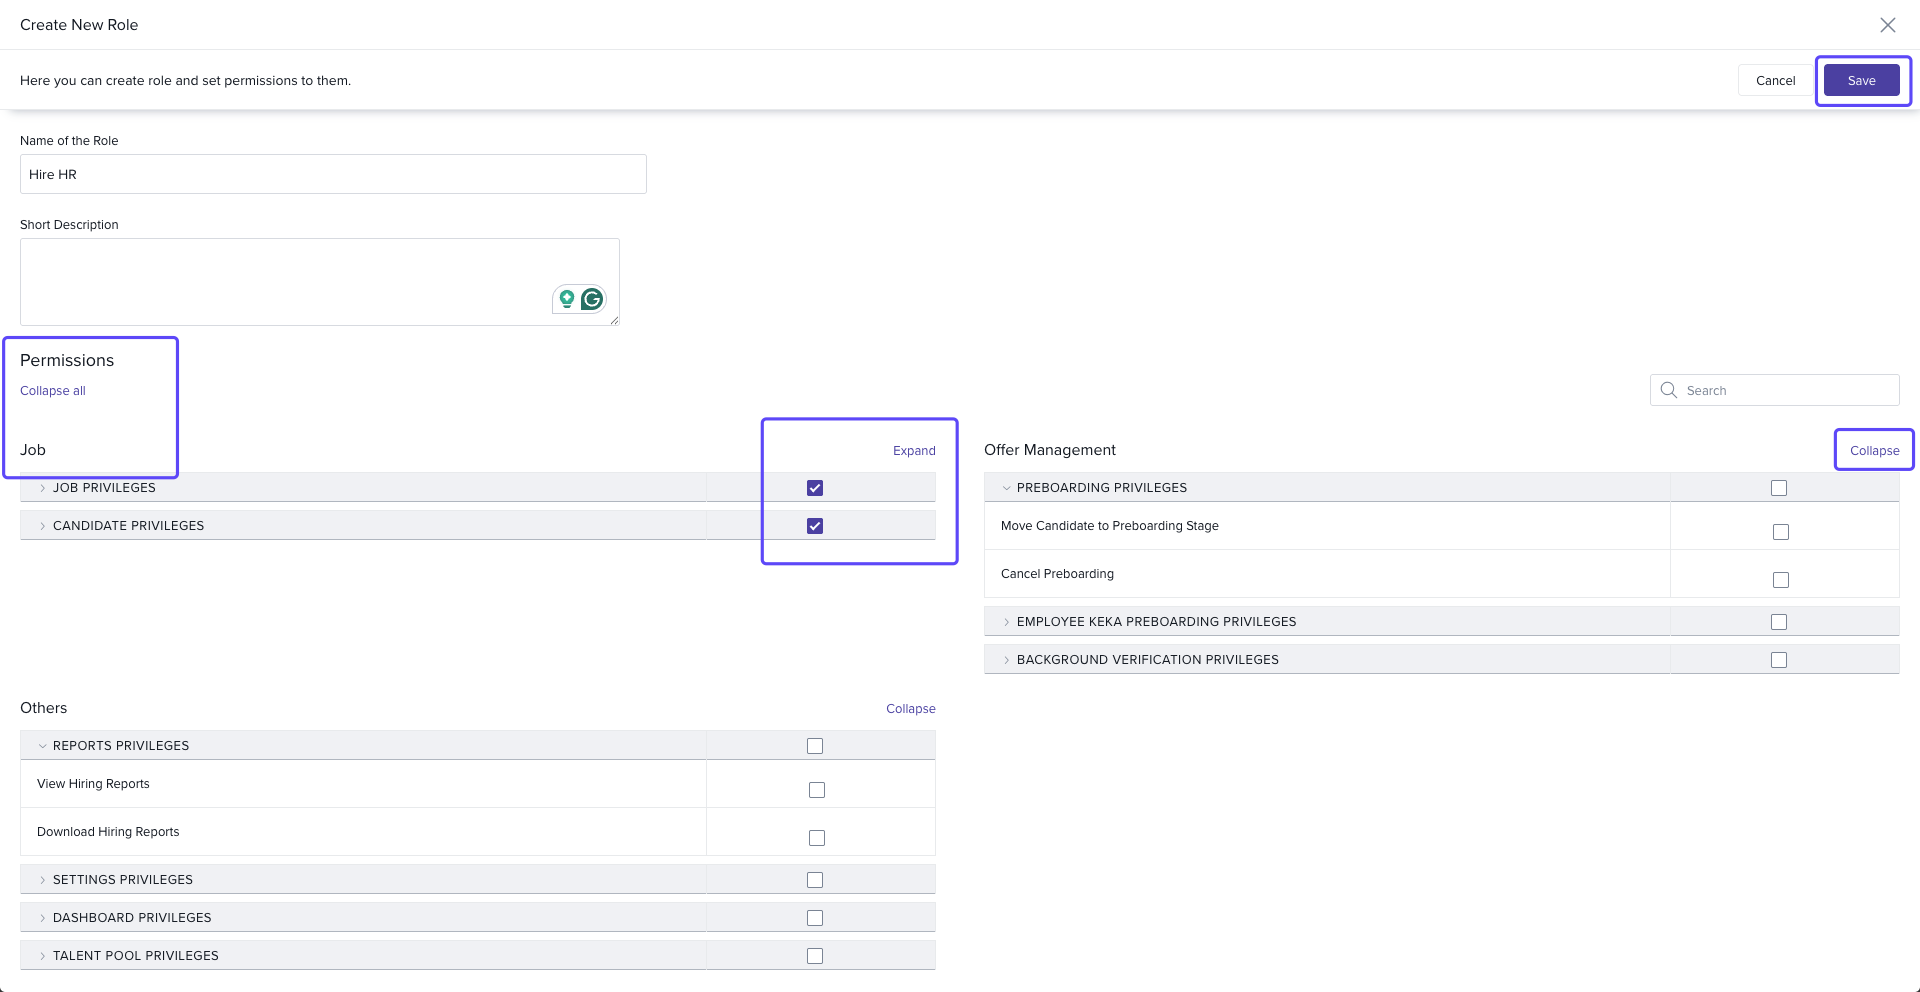Uncheck the Candidate Privileges checkbox

pyautogui.click(x=815, y=526)
